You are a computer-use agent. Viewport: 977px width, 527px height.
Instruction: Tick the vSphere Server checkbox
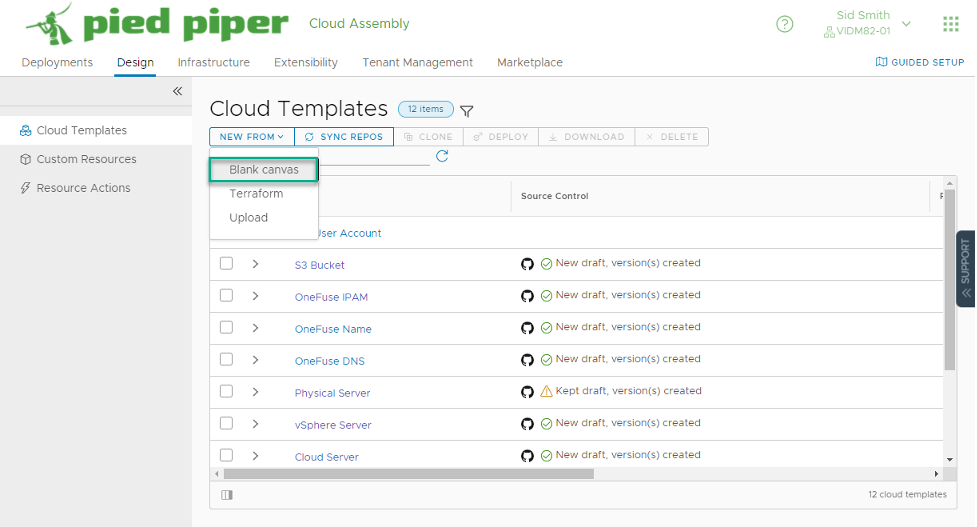(226, 424)
